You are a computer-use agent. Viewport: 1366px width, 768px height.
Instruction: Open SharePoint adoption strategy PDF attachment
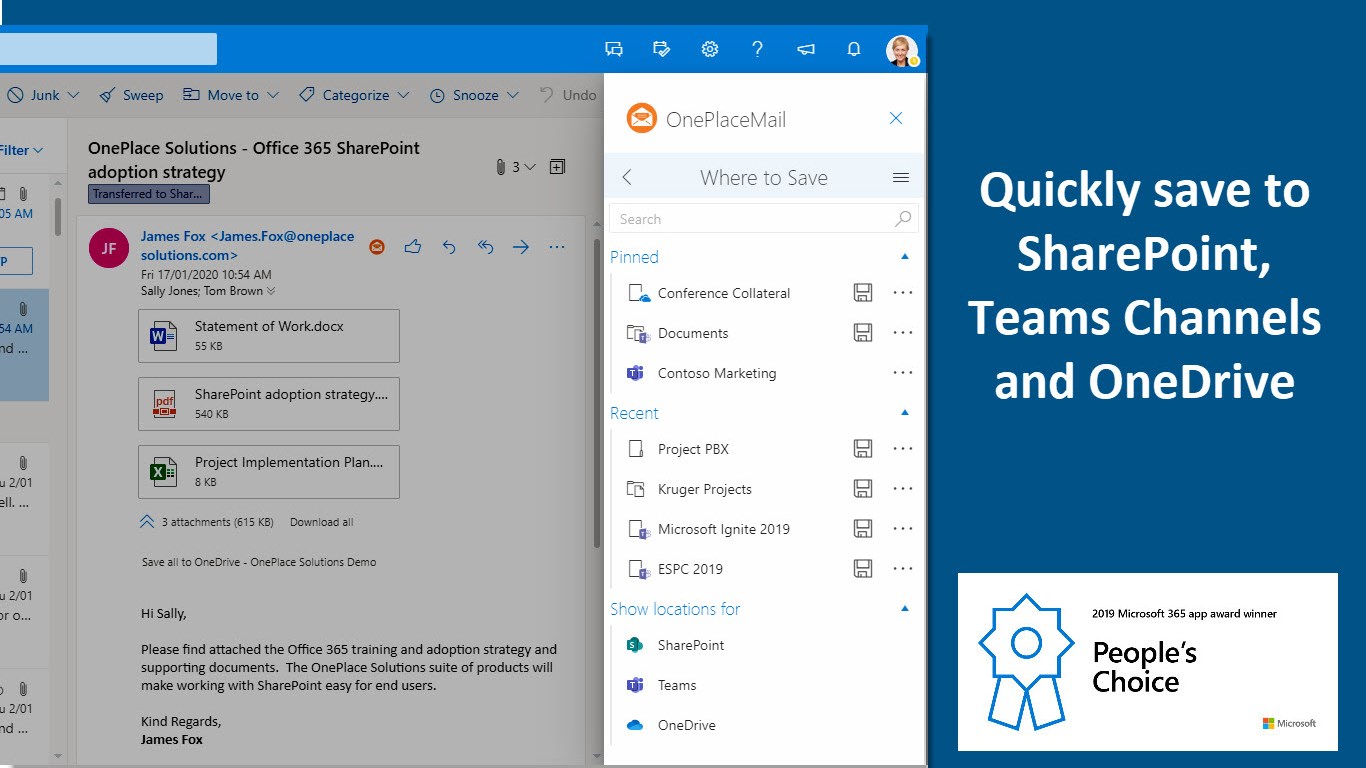pos(269,404)
